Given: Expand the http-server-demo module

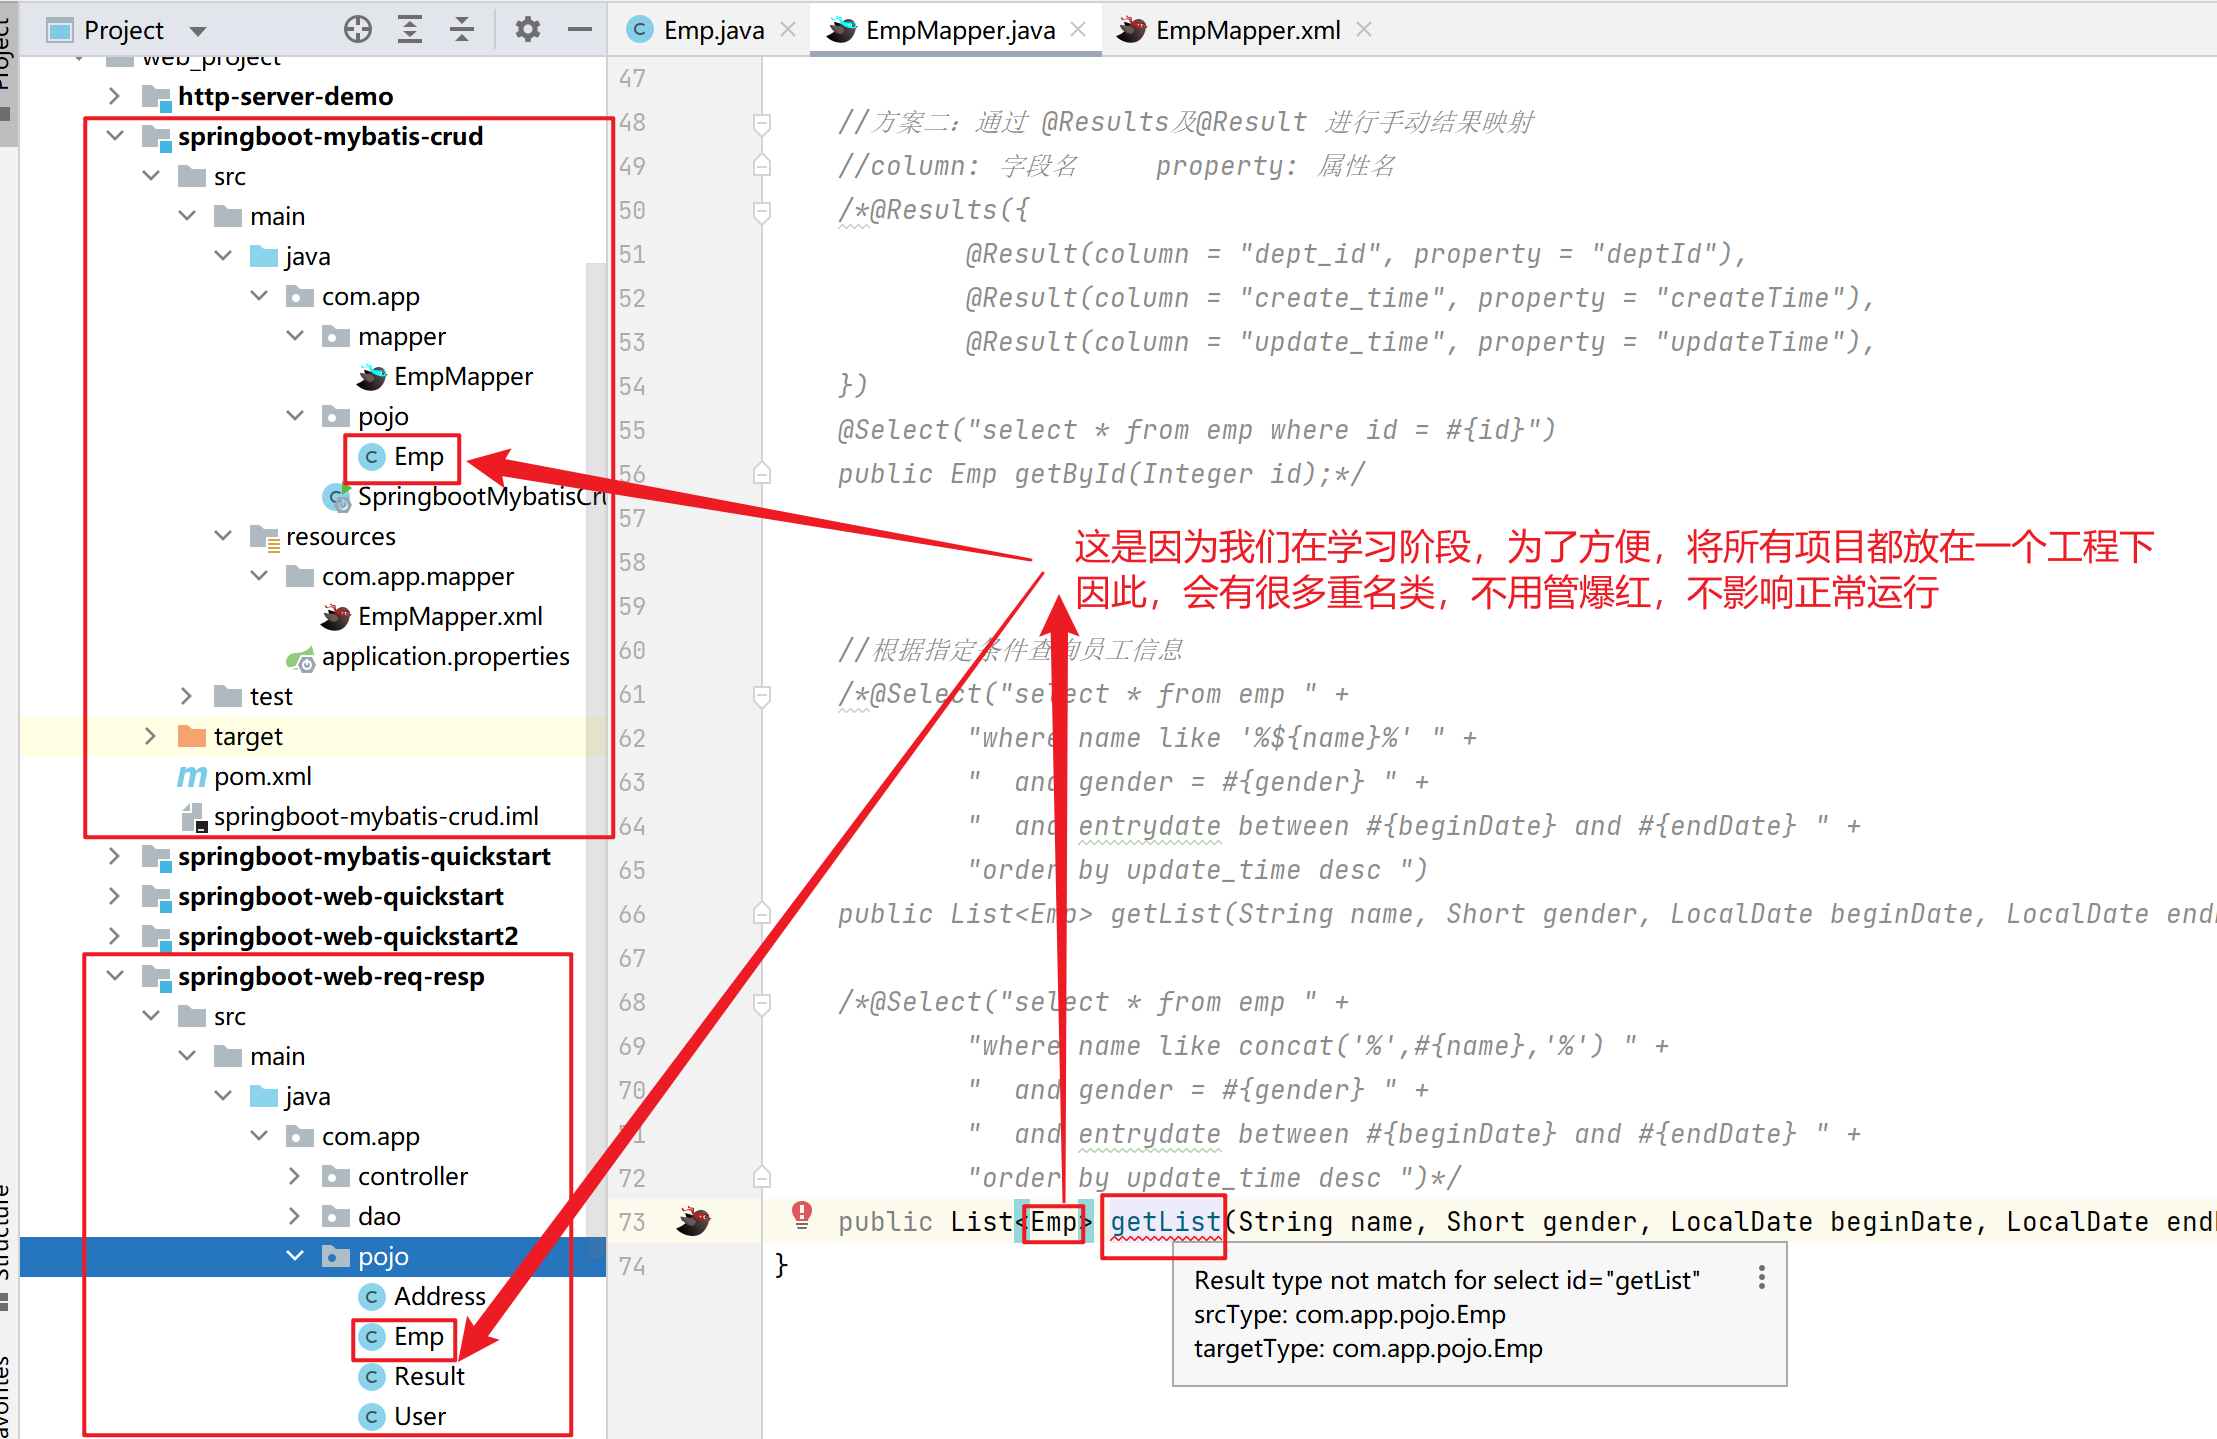Looking at the screenshot, I should (x=114, y=96).
